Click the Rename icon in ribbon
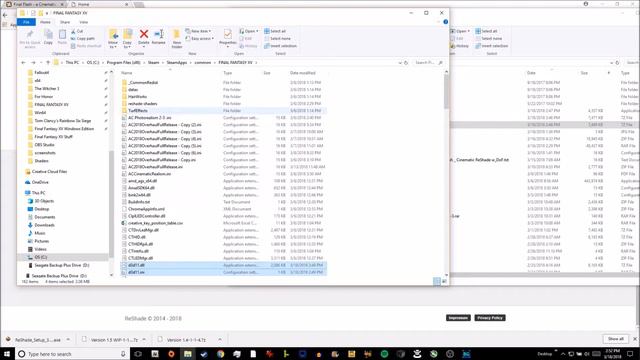 pos(159,34)
